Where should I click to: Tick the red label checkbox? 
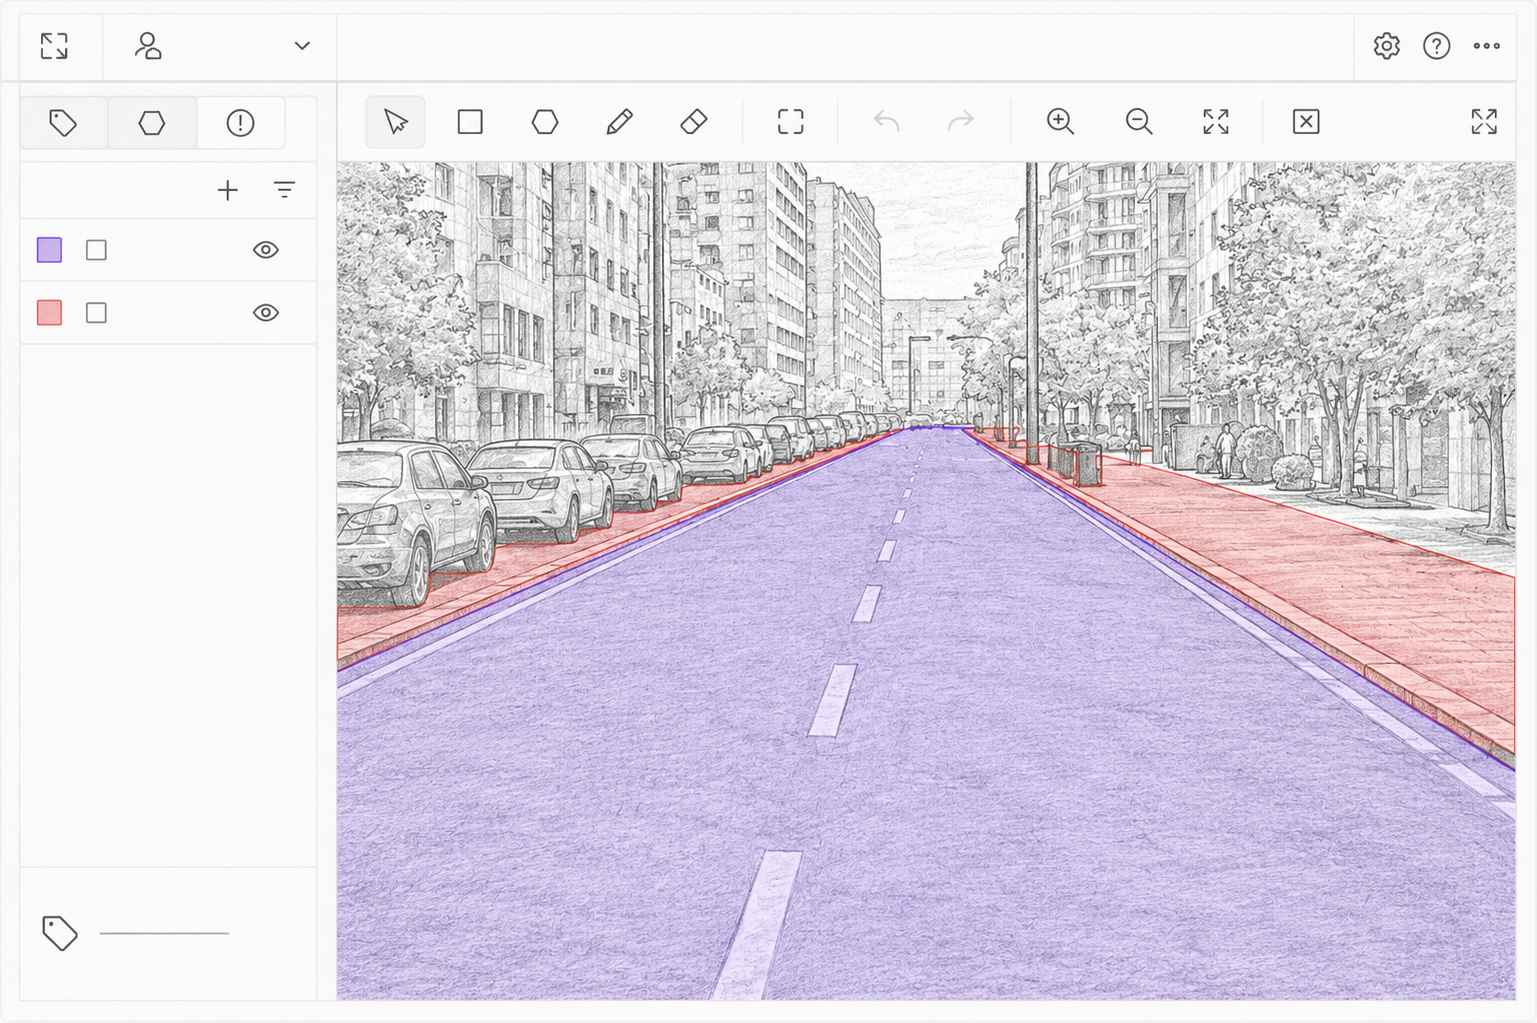(x=96, y=313)
